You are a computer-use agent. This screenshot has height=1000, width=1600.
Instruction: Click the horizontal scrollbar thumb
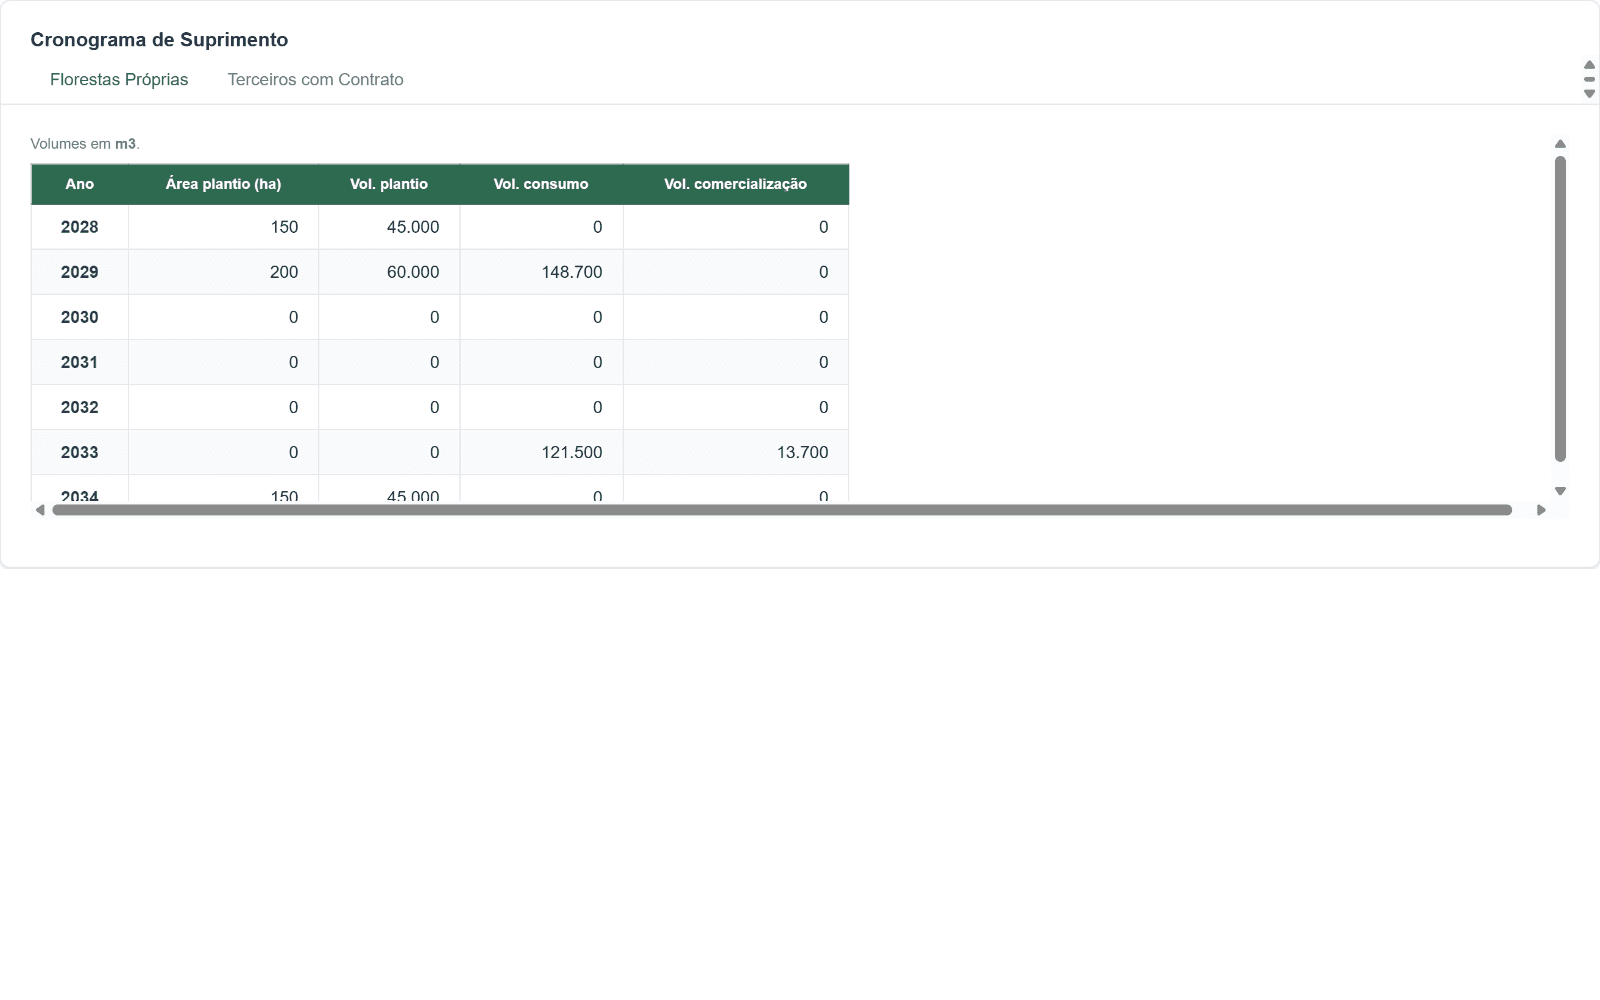782,510
